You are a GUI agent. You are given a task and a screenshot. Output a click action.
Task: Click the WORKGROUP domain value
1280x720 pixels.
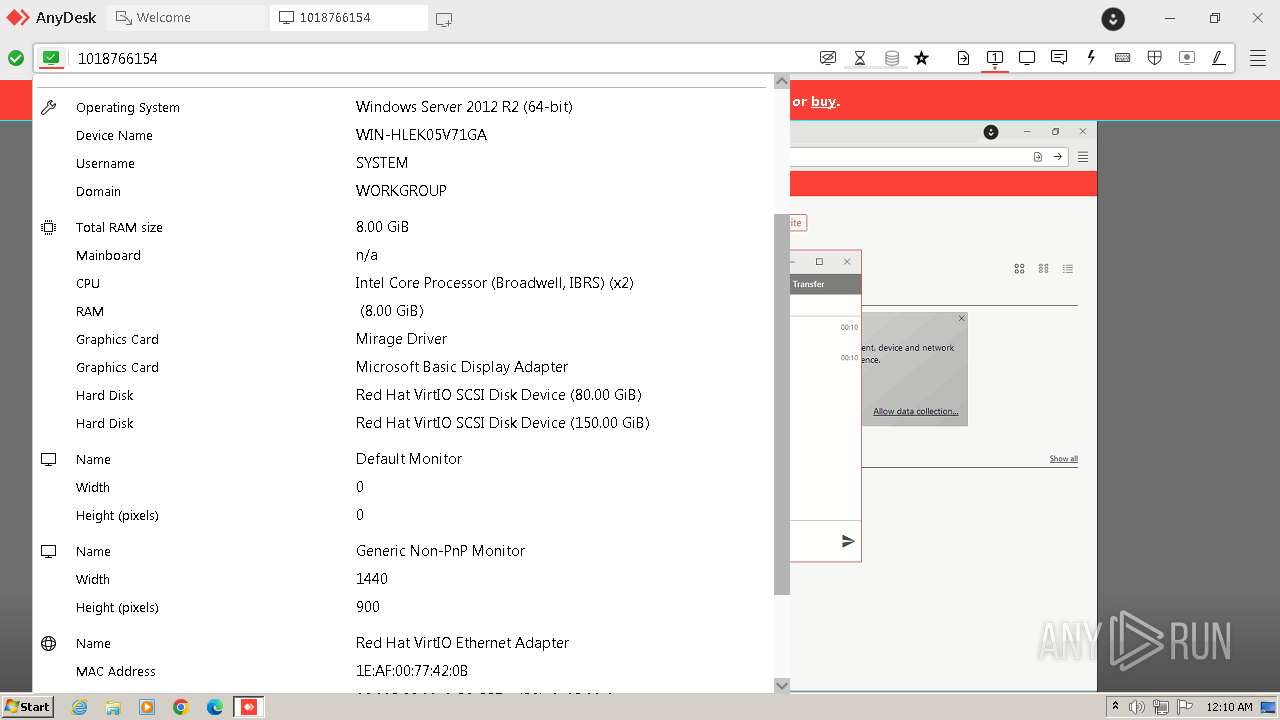(401, 190)
